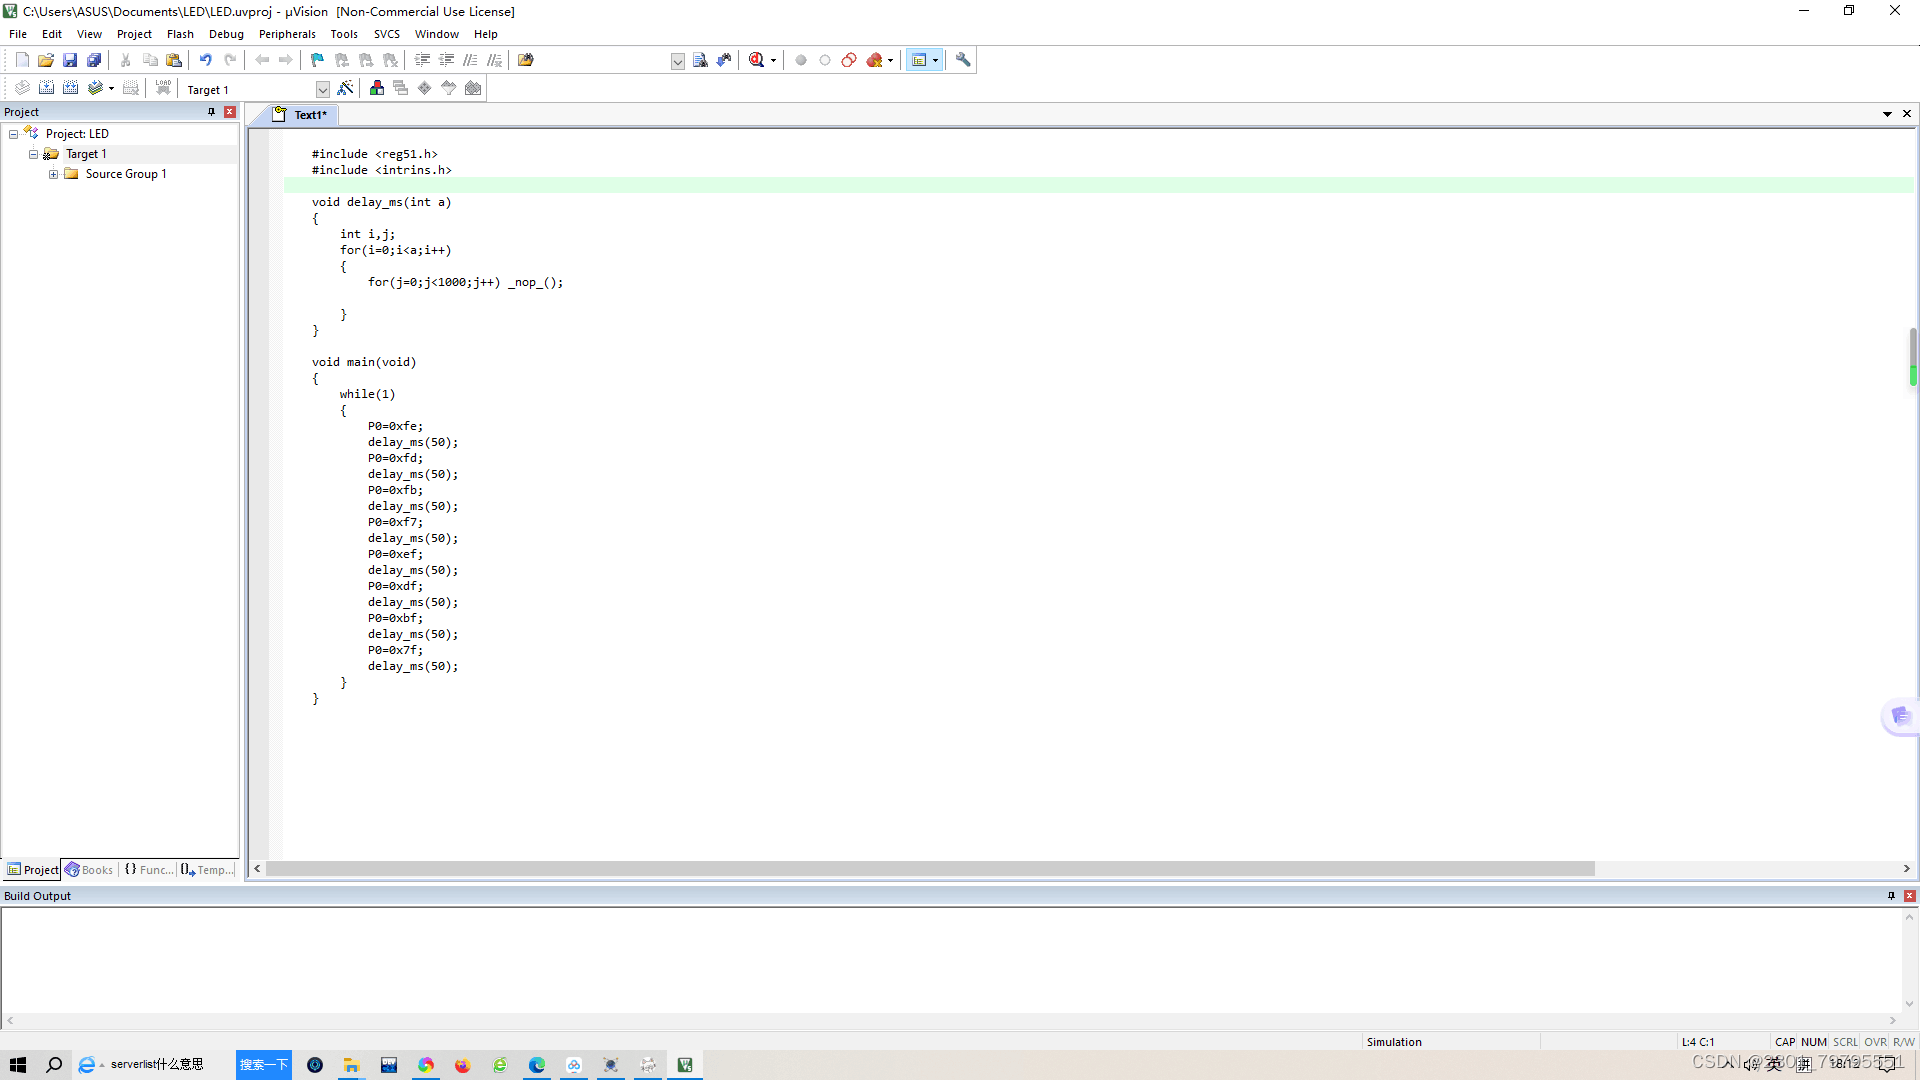The image size is (1920, 1080).
Task: Click the New file icon
Action: (22, 60)
